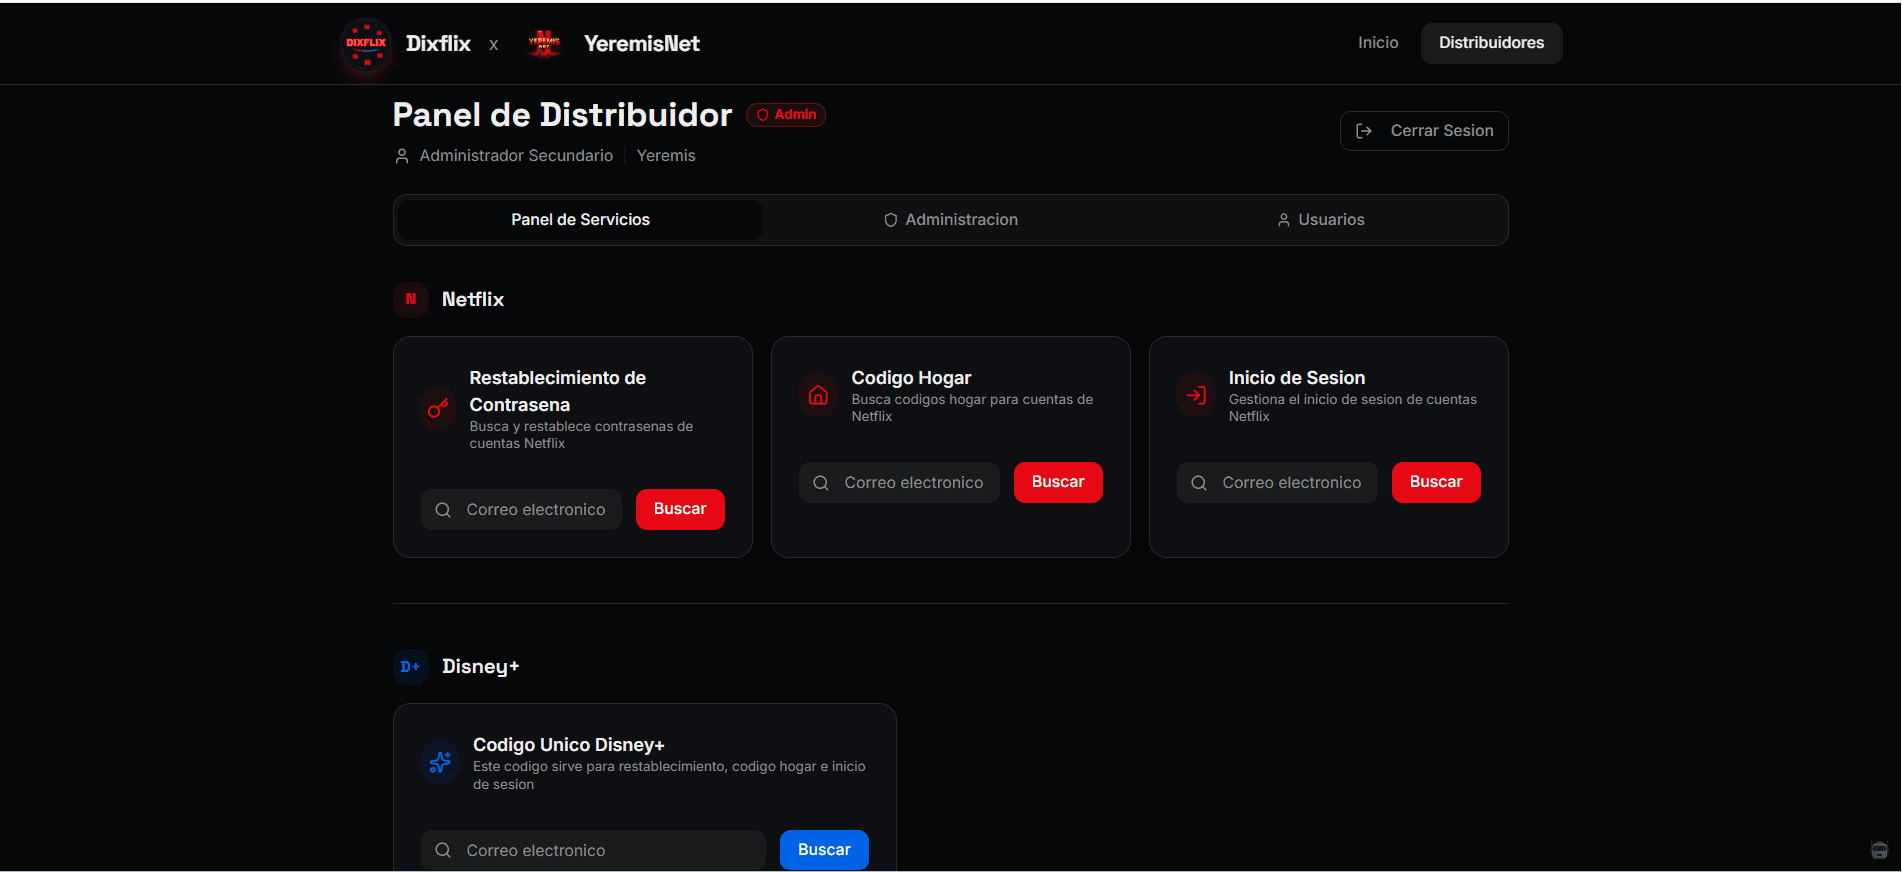Open the Usuarios tab
The height and width of the screenshot is (872, 1902).
1320,220
